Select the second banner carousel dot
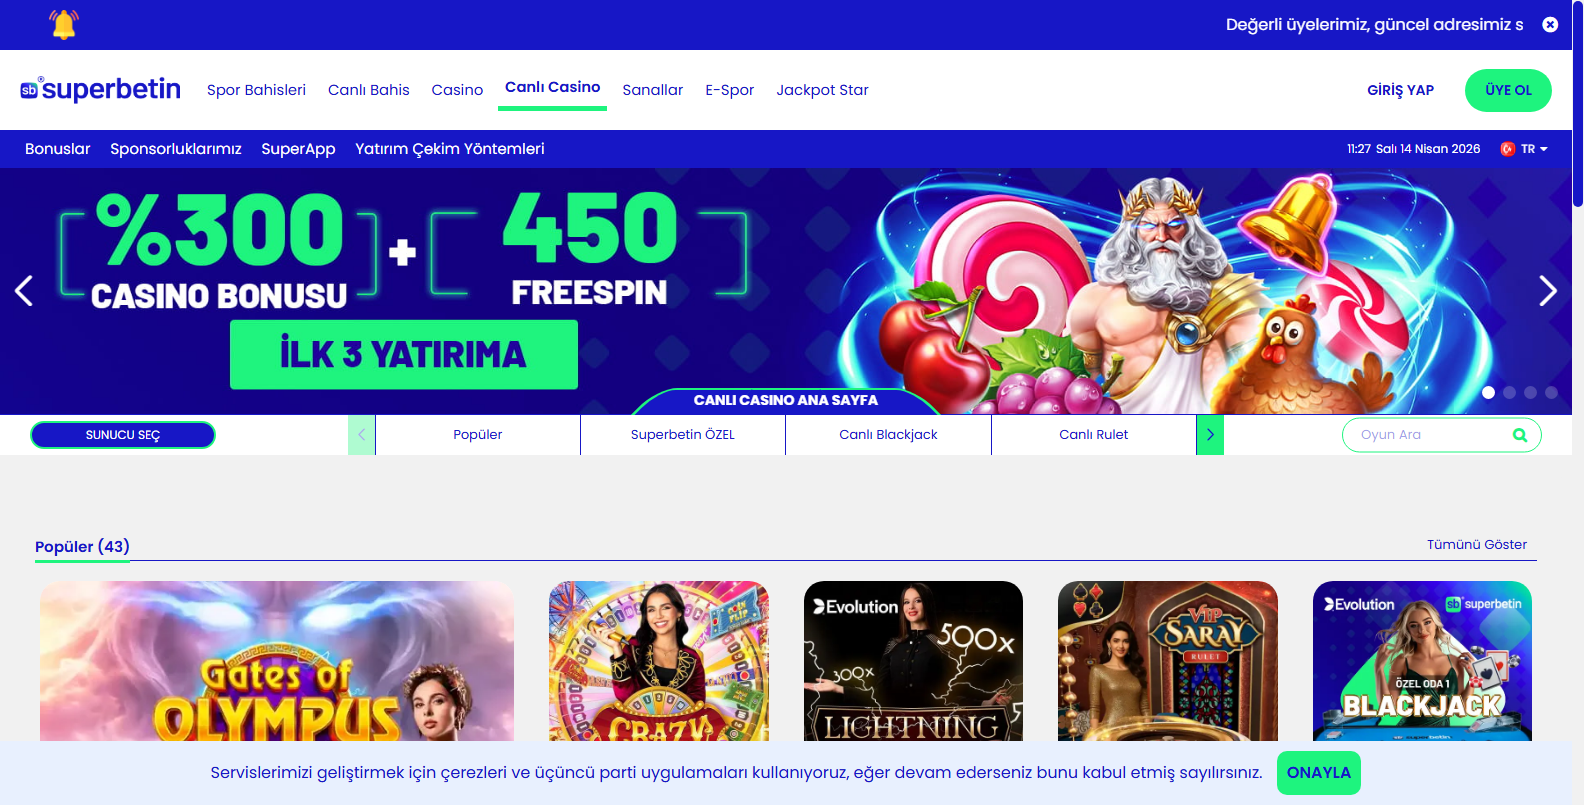Screen dimensions: 1584x805 (x=1509, y=393)
